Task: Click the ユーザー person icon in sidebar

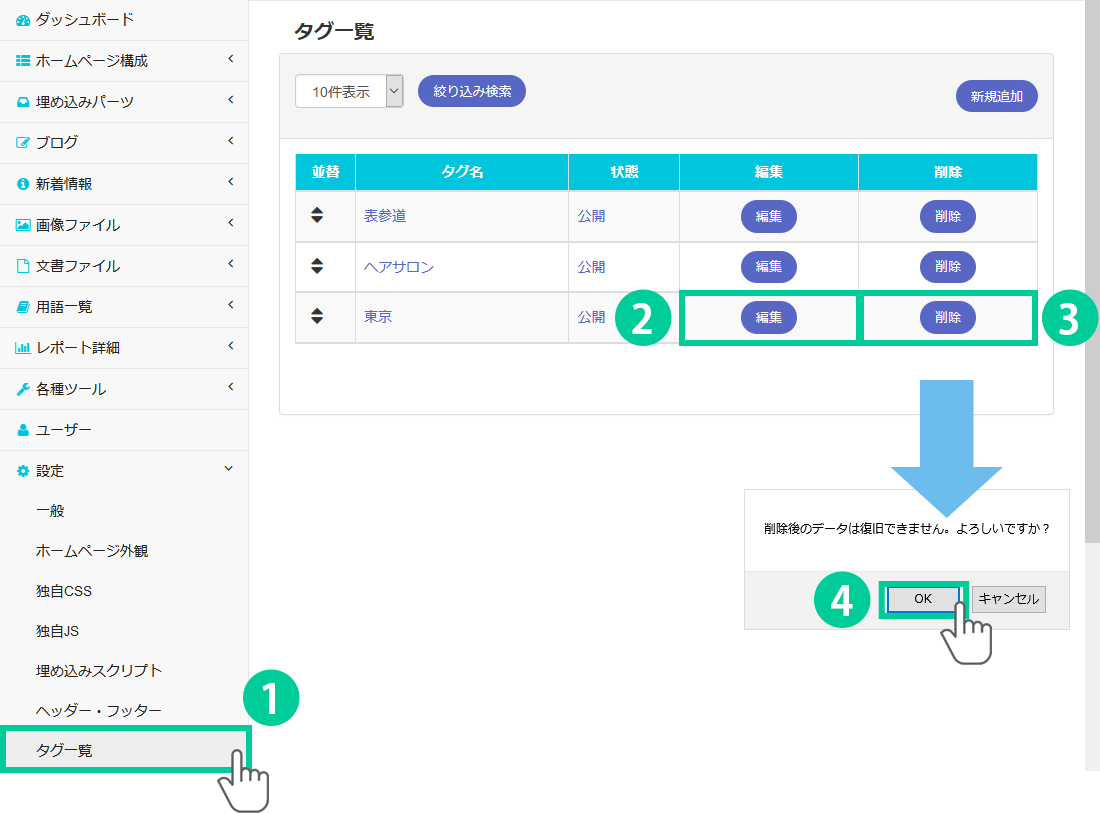Action: [x=23, y=430]
